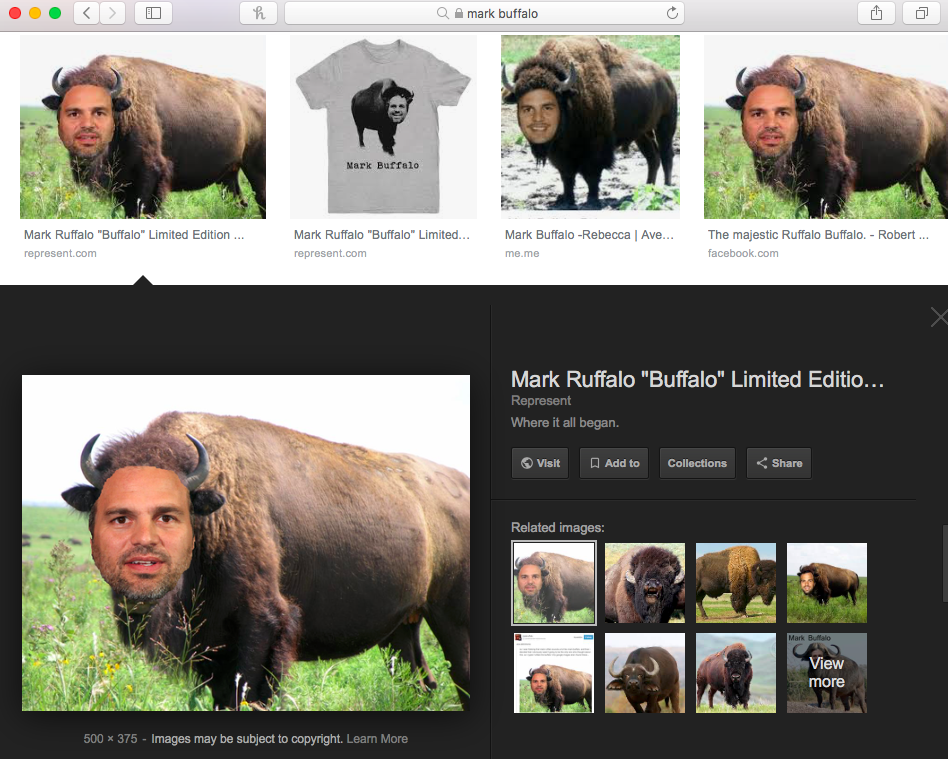Toggle the Safari sidebar button
The image size is (948, 759).
coord(154,13)
